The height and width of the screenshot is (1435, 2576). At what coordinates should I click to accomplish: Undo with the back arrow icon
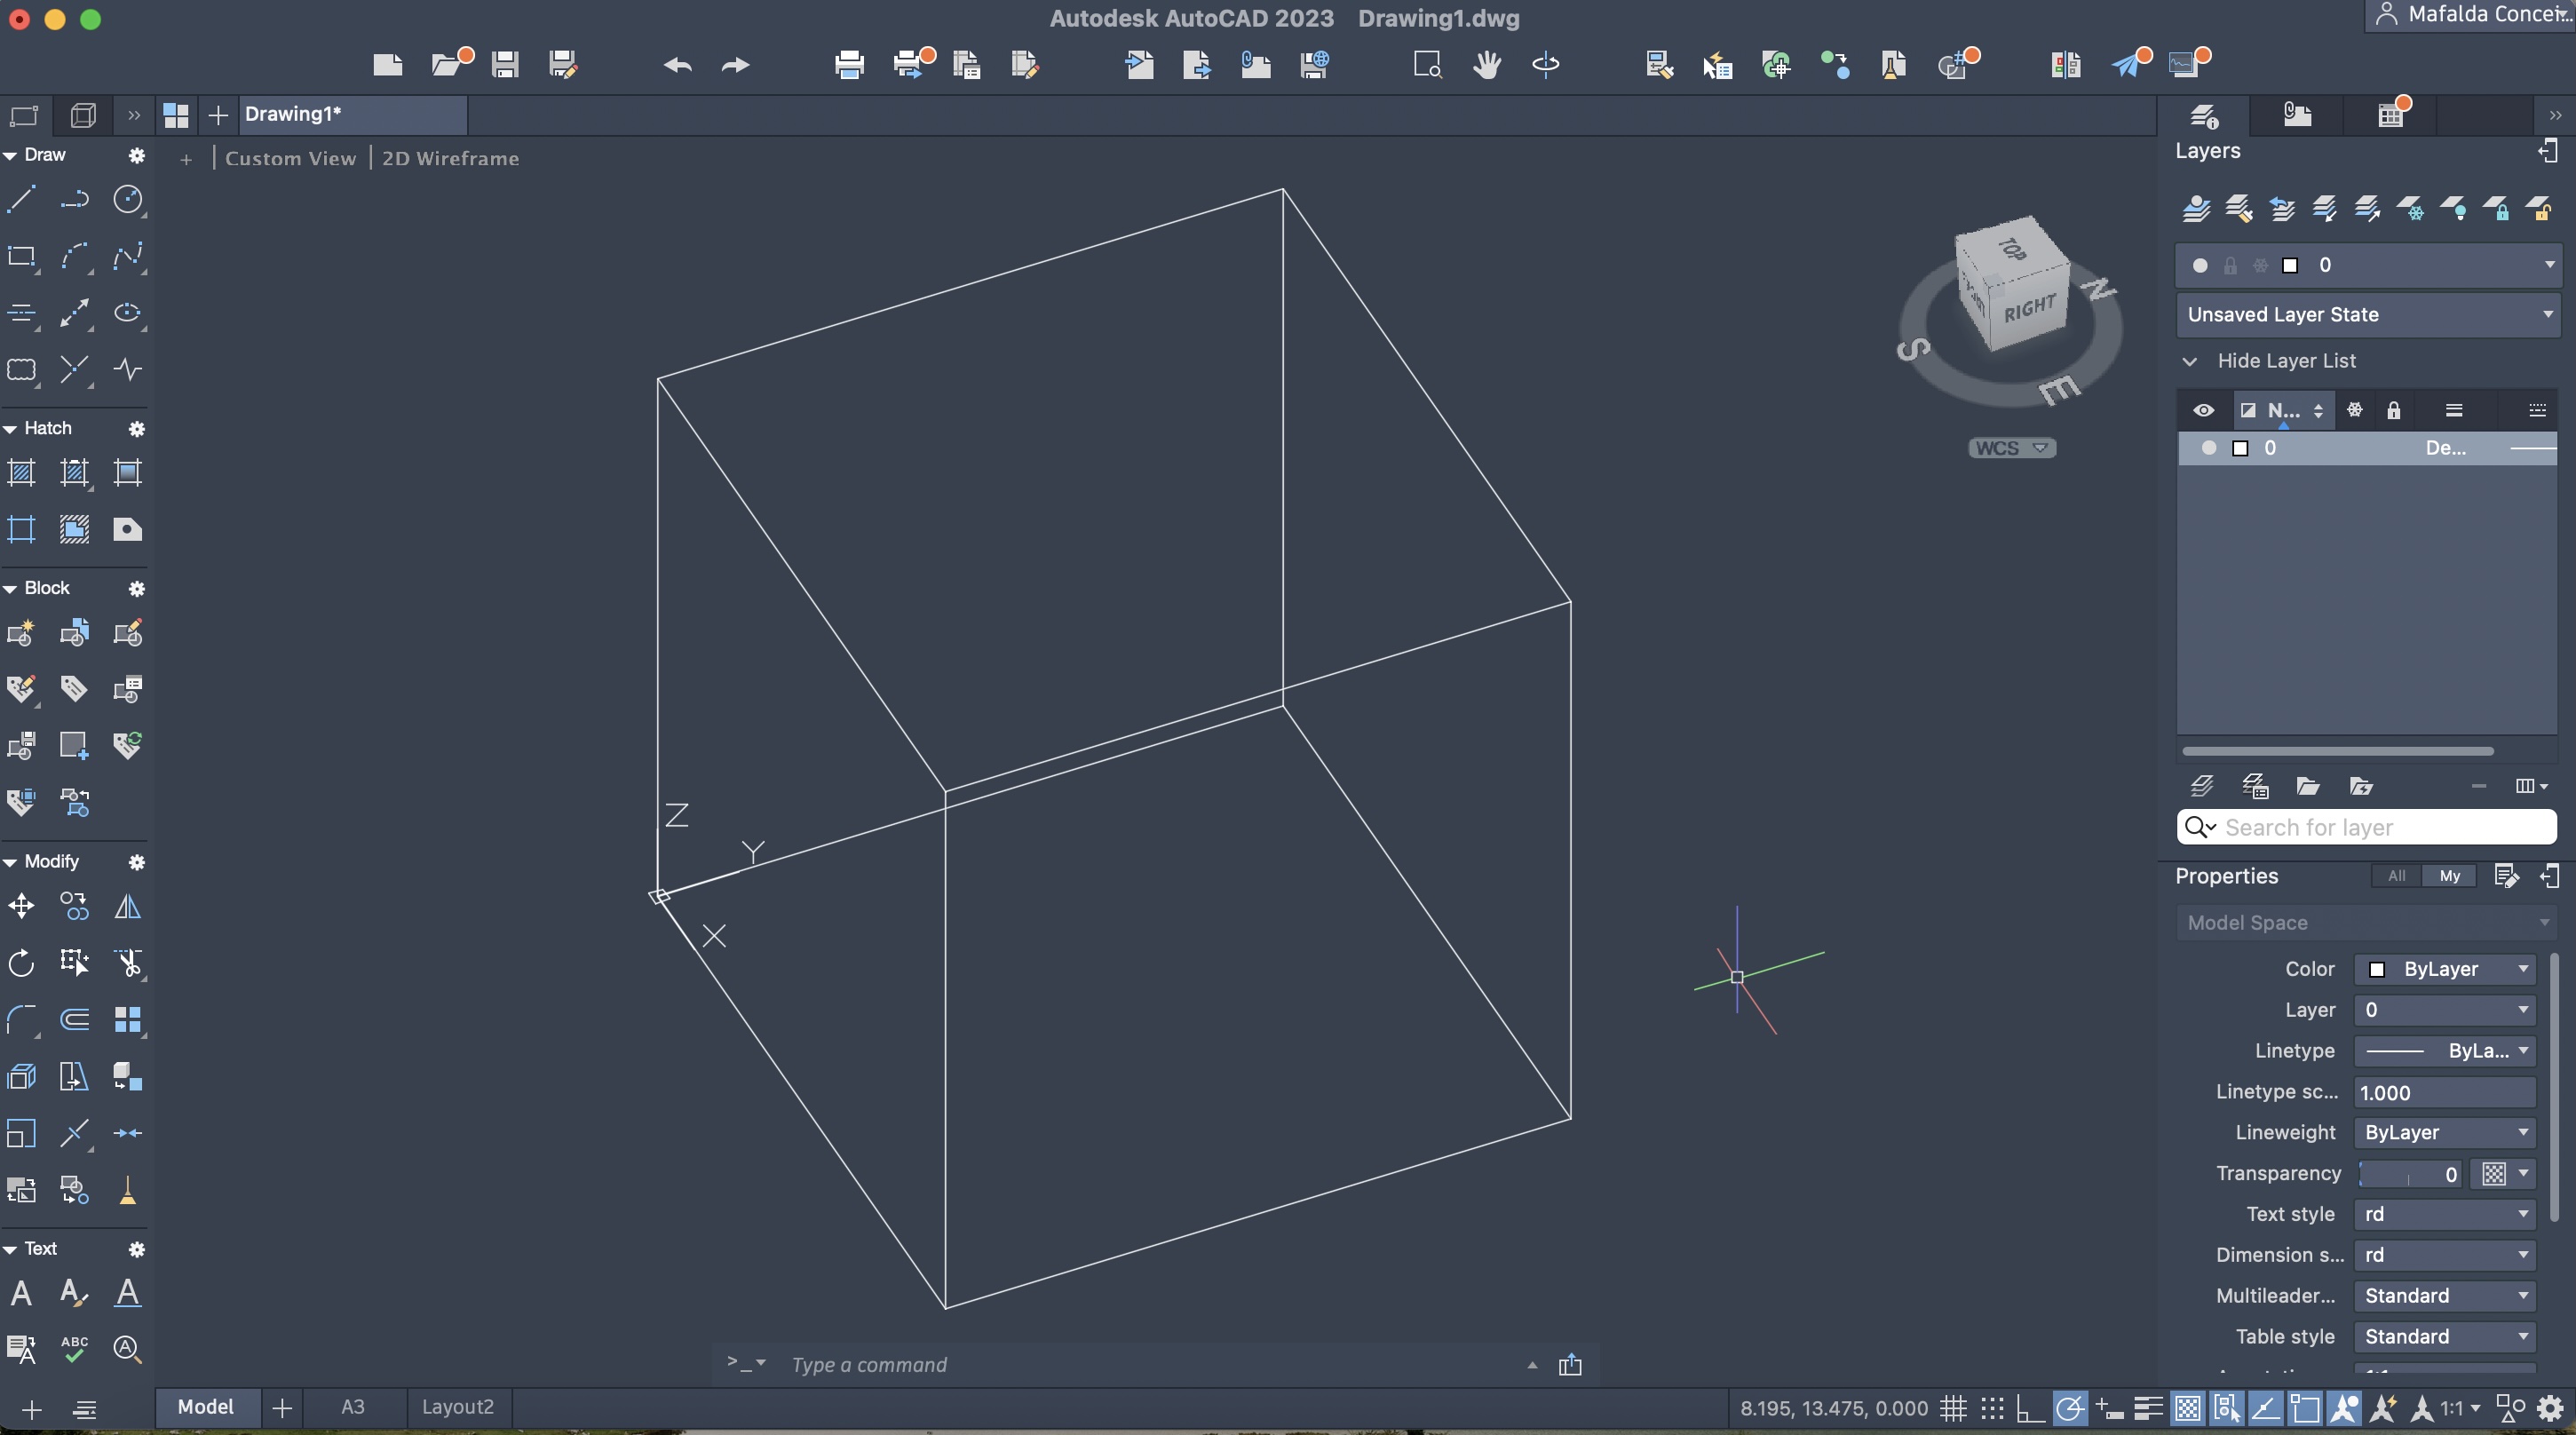(x=677, y=65)
